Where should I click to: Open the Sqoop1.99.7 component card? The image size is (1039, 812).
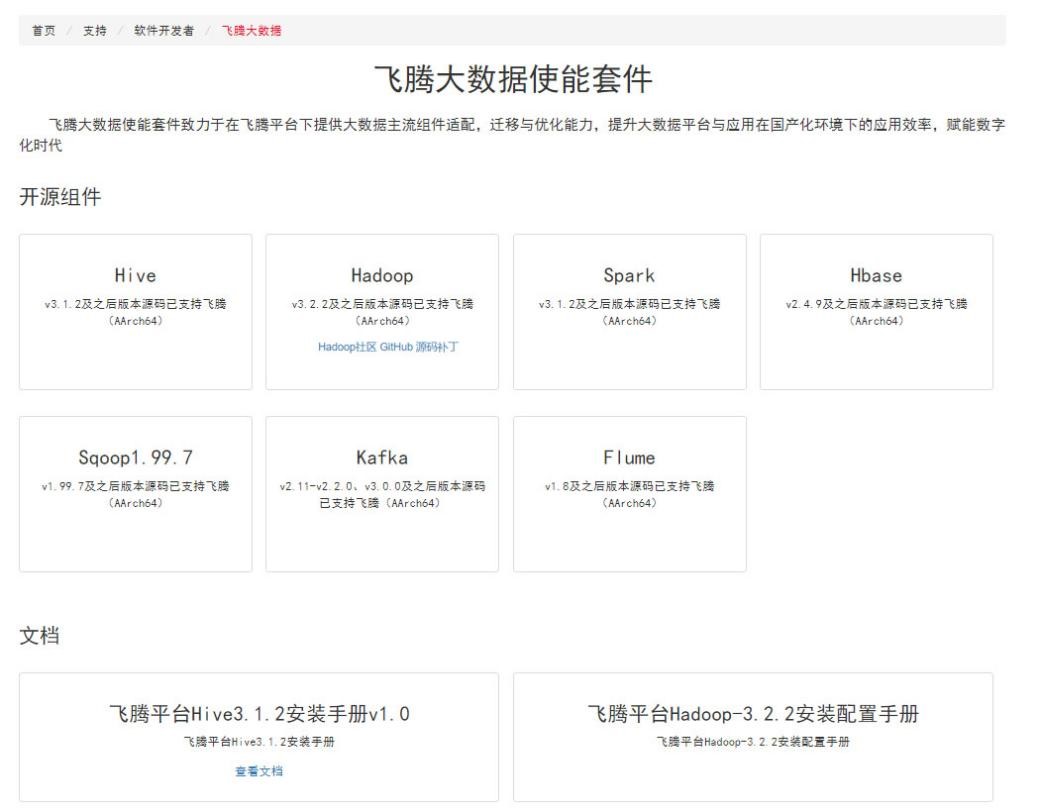[x=135, y=494]
